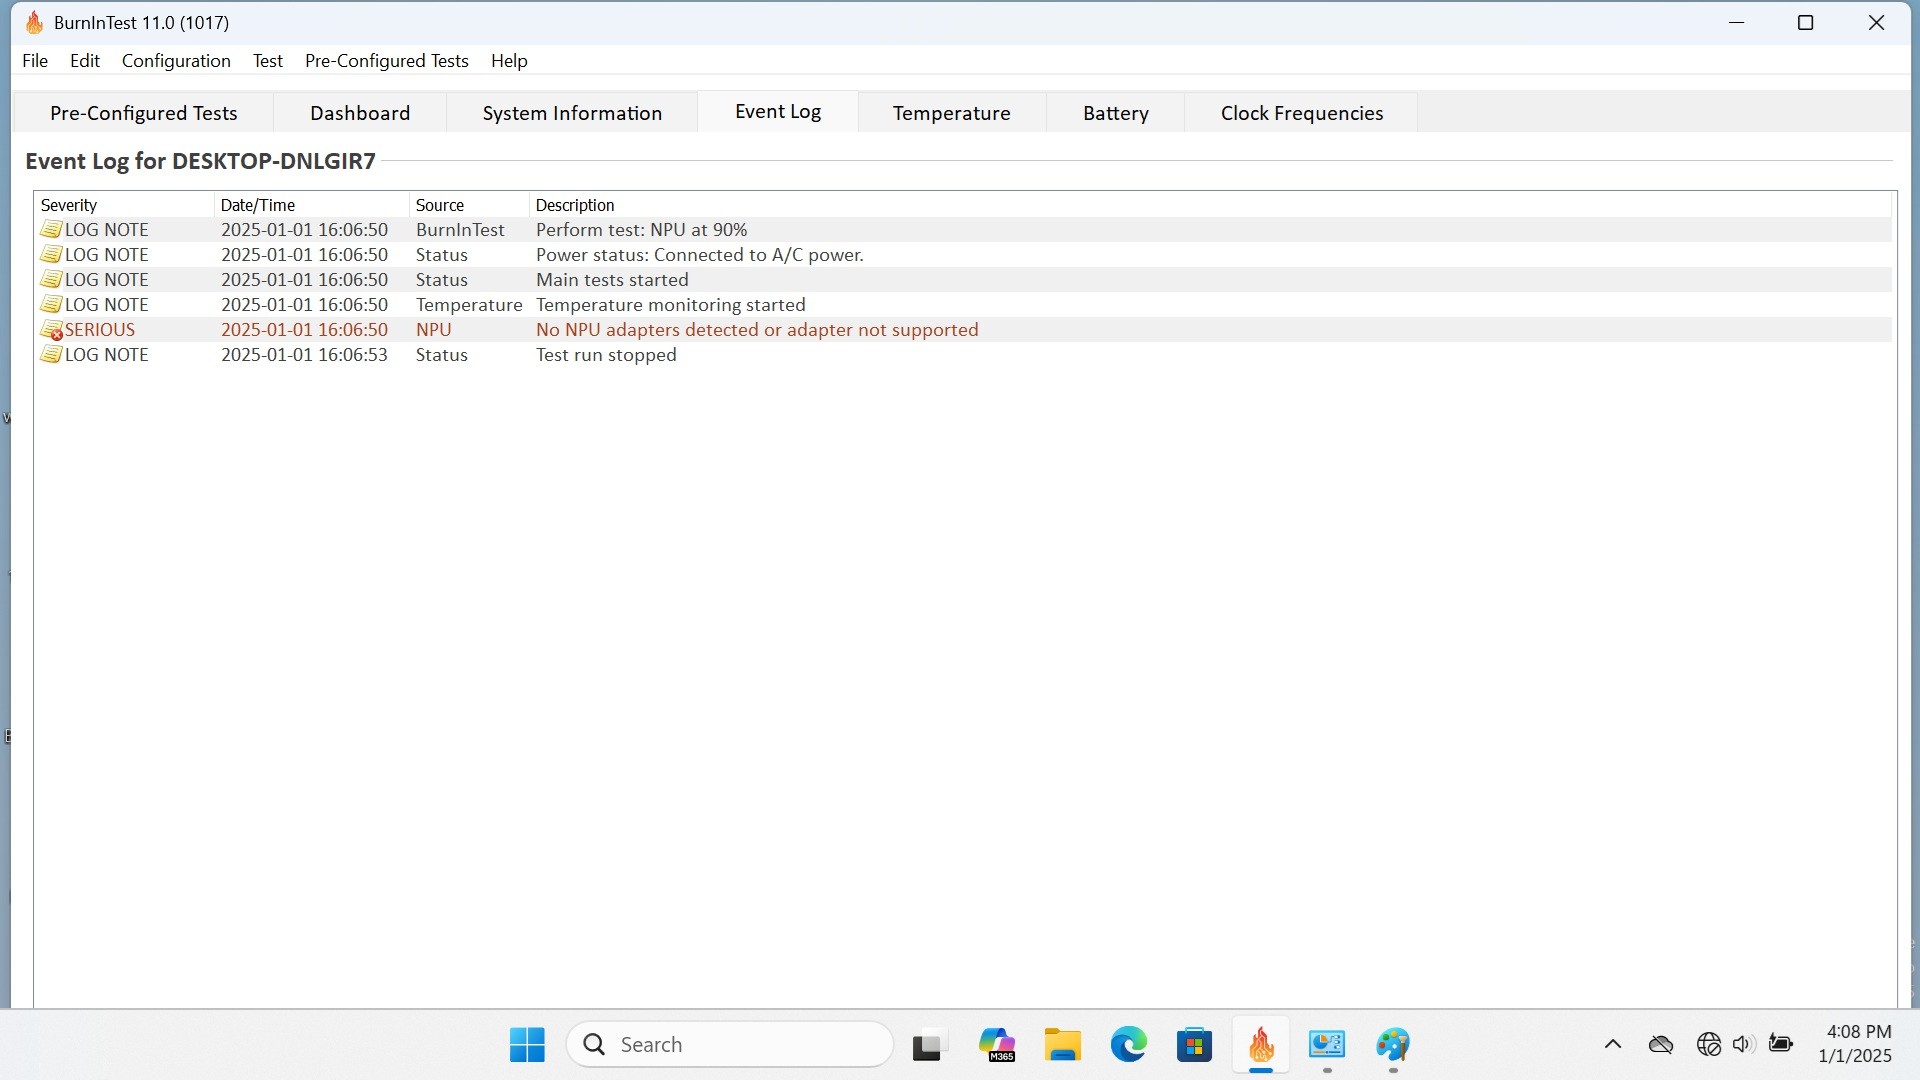Click the log note icon for Test run stopped

click(51, 355)
